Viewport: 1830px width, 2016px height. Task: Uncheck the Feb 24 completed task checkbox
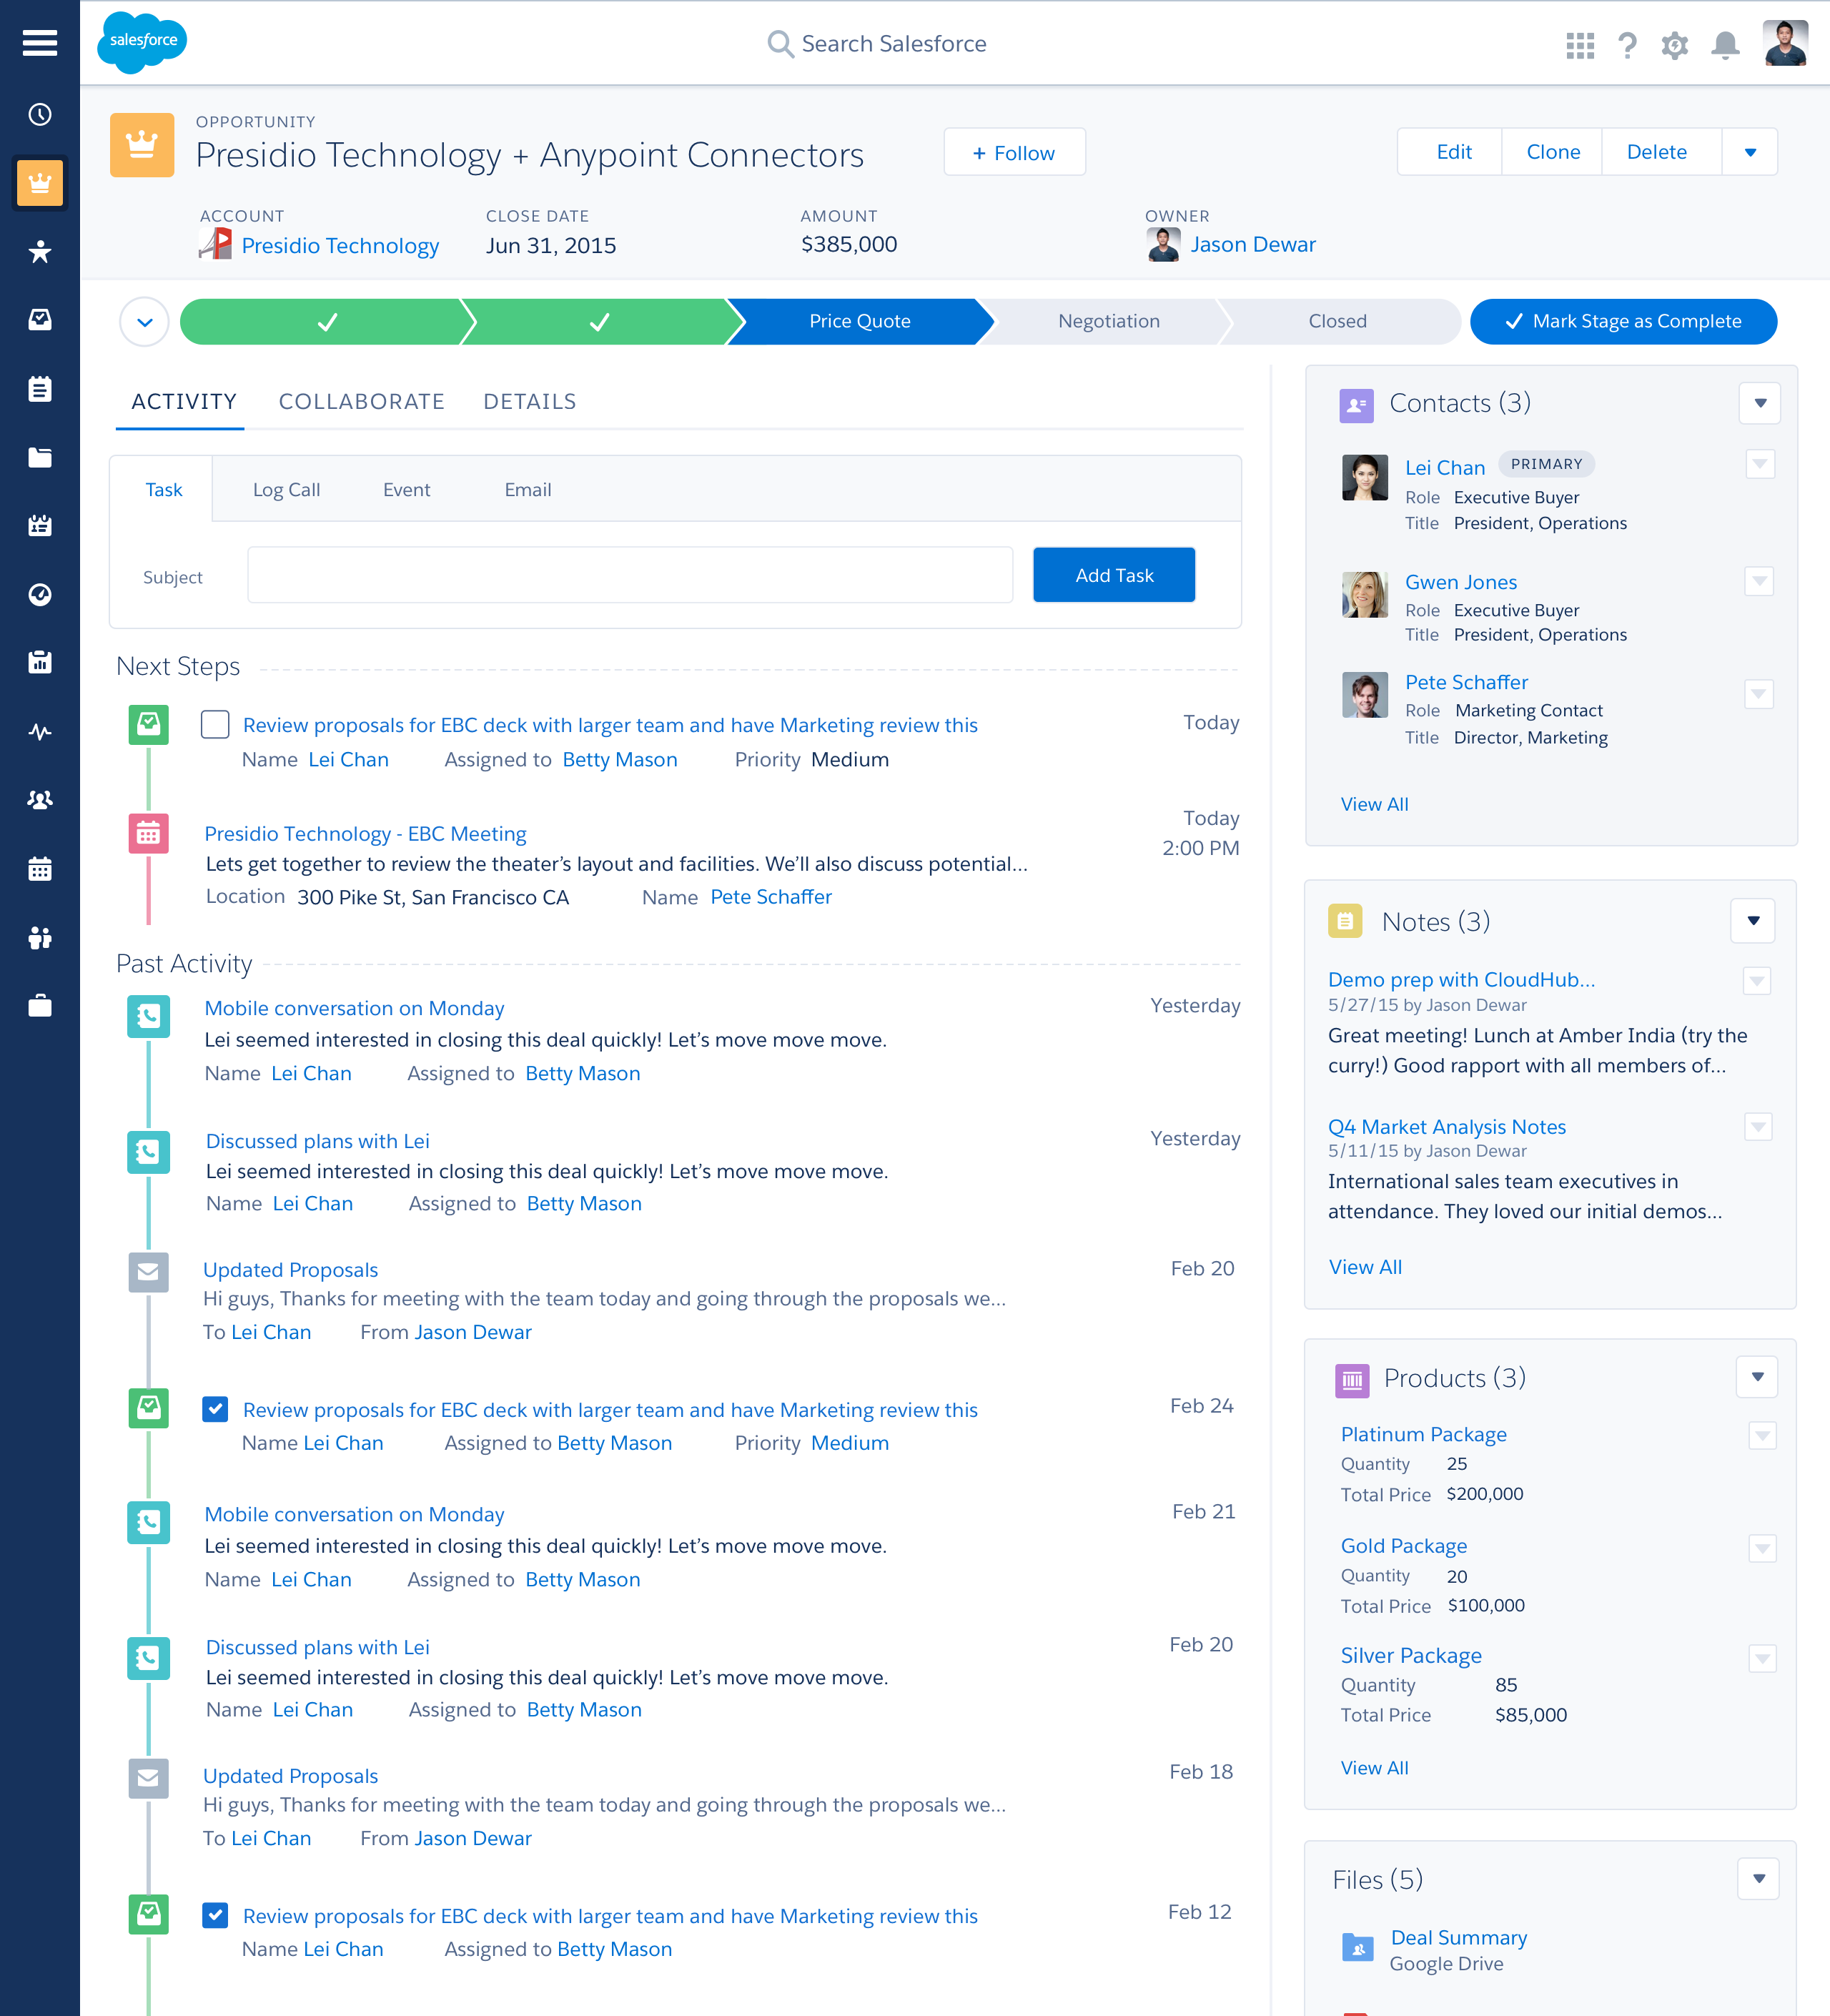coord(215,1409)
